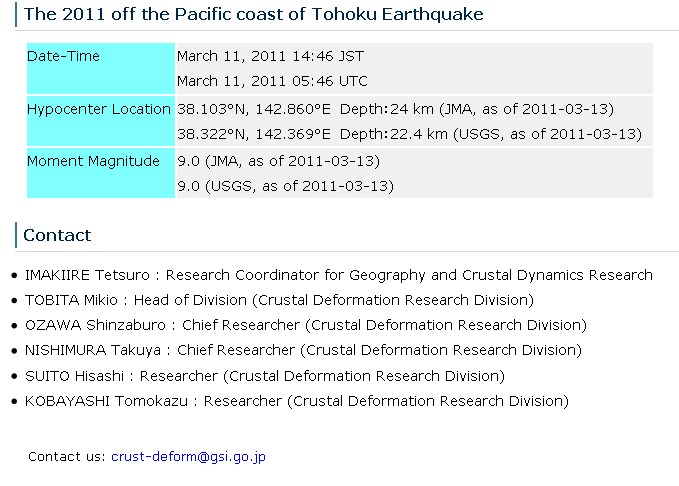
Task: Click the KOBAYASHI Tomokazu contact entry
Action: (x=297, y=401)
